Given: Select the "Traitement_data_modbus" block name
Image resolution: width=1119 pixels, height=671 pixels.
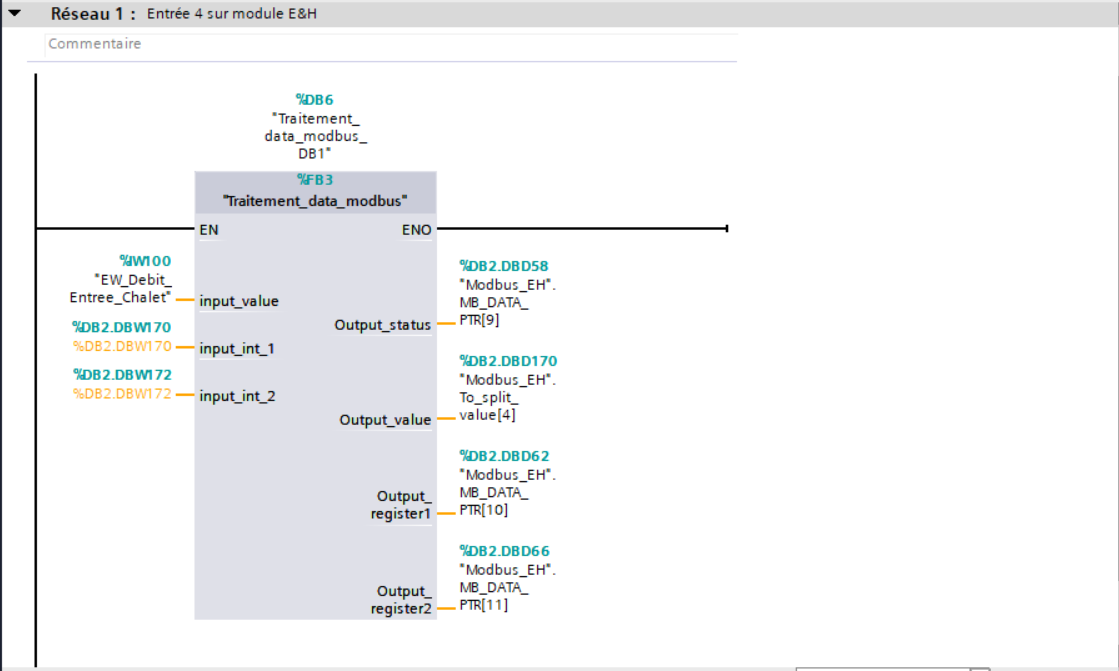Looking at the screenshot, I should click(x=316, y=201).
